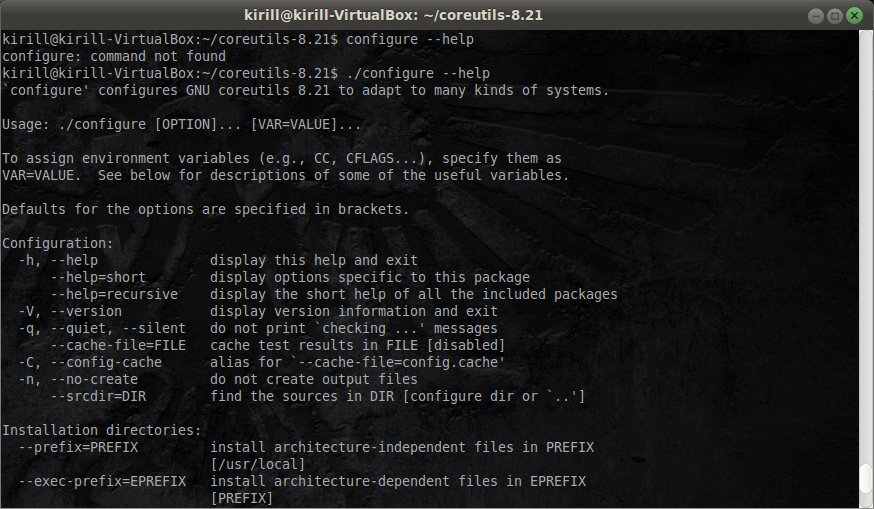Click the '[/usr/local]' default value
Screen dimensions: 874x509
coord(258,464)
